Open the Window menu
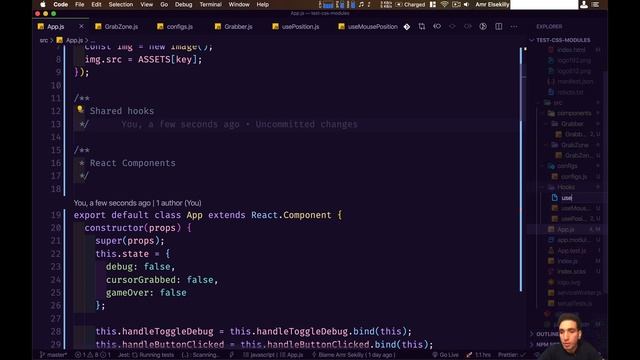 (x=239, y=4)
